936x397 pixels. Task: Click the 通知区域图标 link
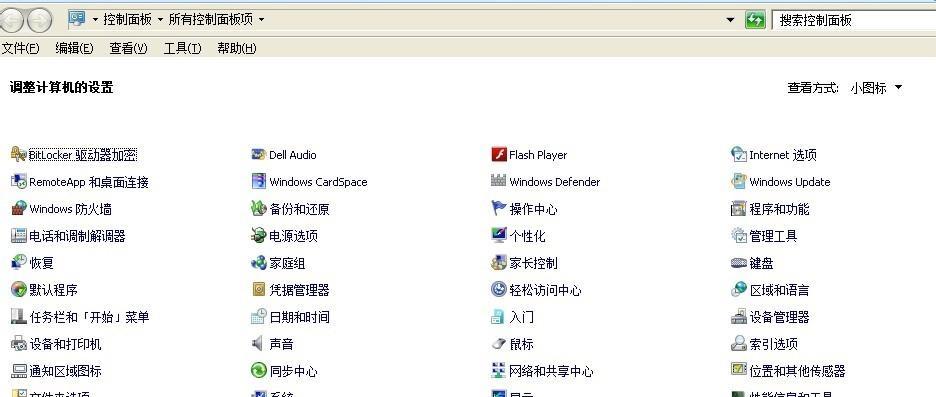[65, 371]
